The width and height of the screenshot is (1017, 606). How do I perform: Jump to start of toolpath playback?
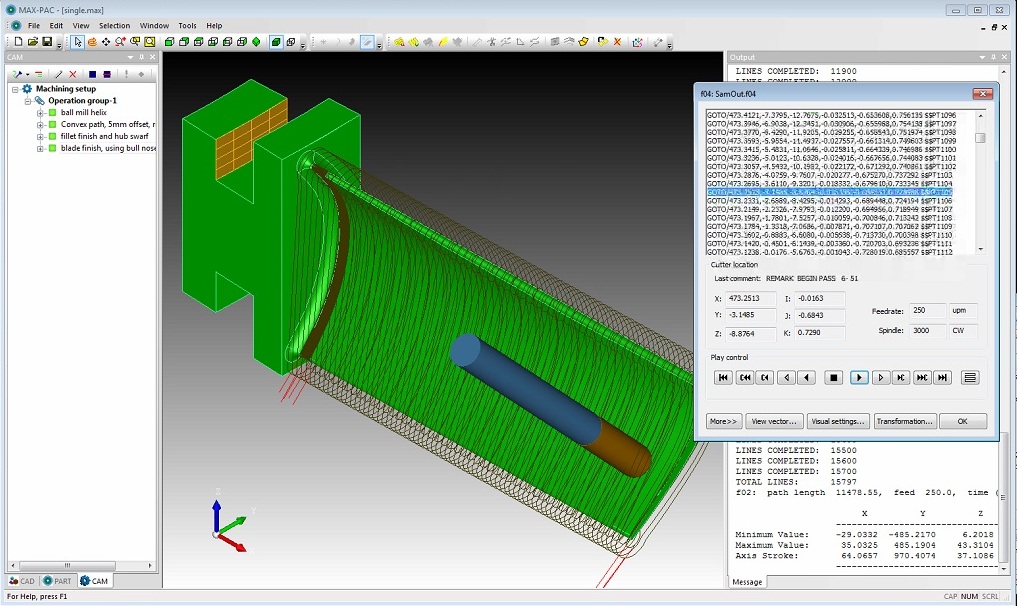[x=723, y=378]
